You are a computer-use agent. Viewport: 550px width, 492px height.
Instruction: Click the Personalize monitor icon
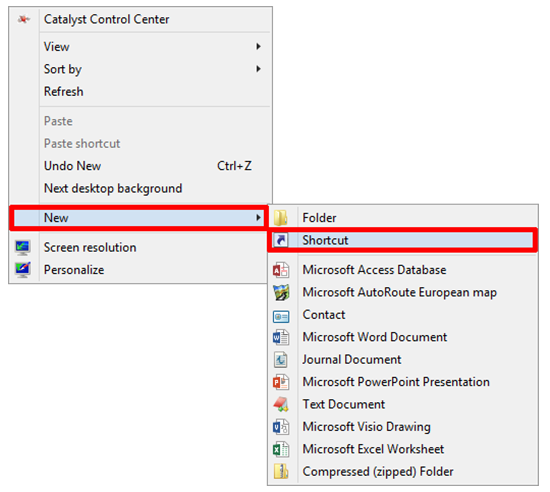pyautogui.click(x=23, y=270)
